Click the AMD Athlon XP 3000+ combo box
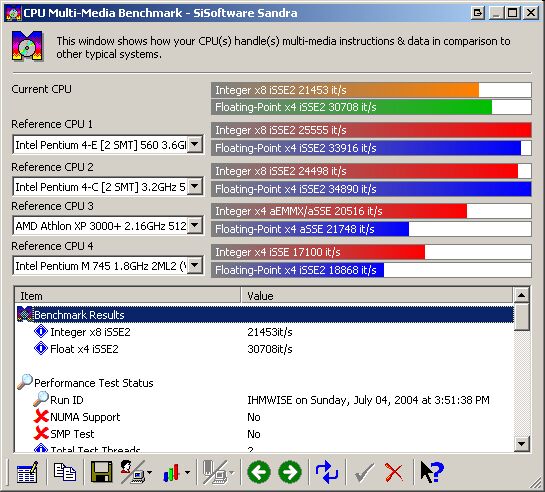This screenshot has height=492, width=545. (108, 226)
